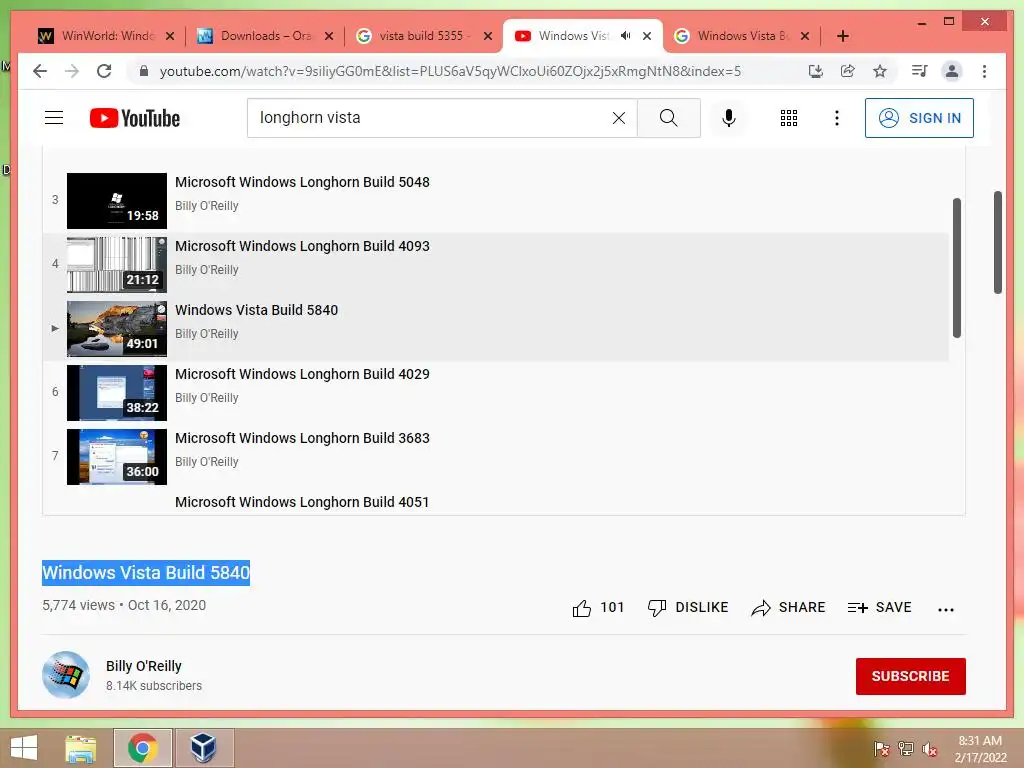This screenshot has height=768, width=1024.
Task: Click the page vertical scrollbar
Action: (998, 242)
